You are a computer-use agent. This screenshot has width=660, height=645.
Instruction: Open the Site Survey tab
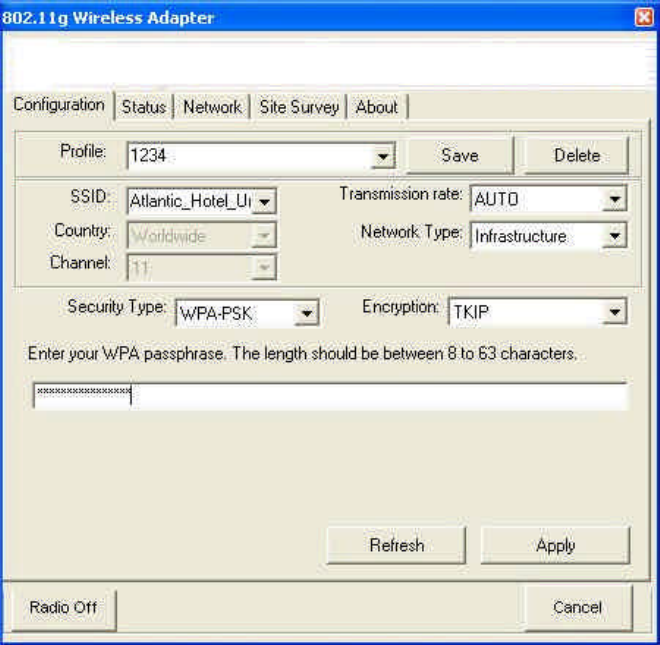(298, 107)
